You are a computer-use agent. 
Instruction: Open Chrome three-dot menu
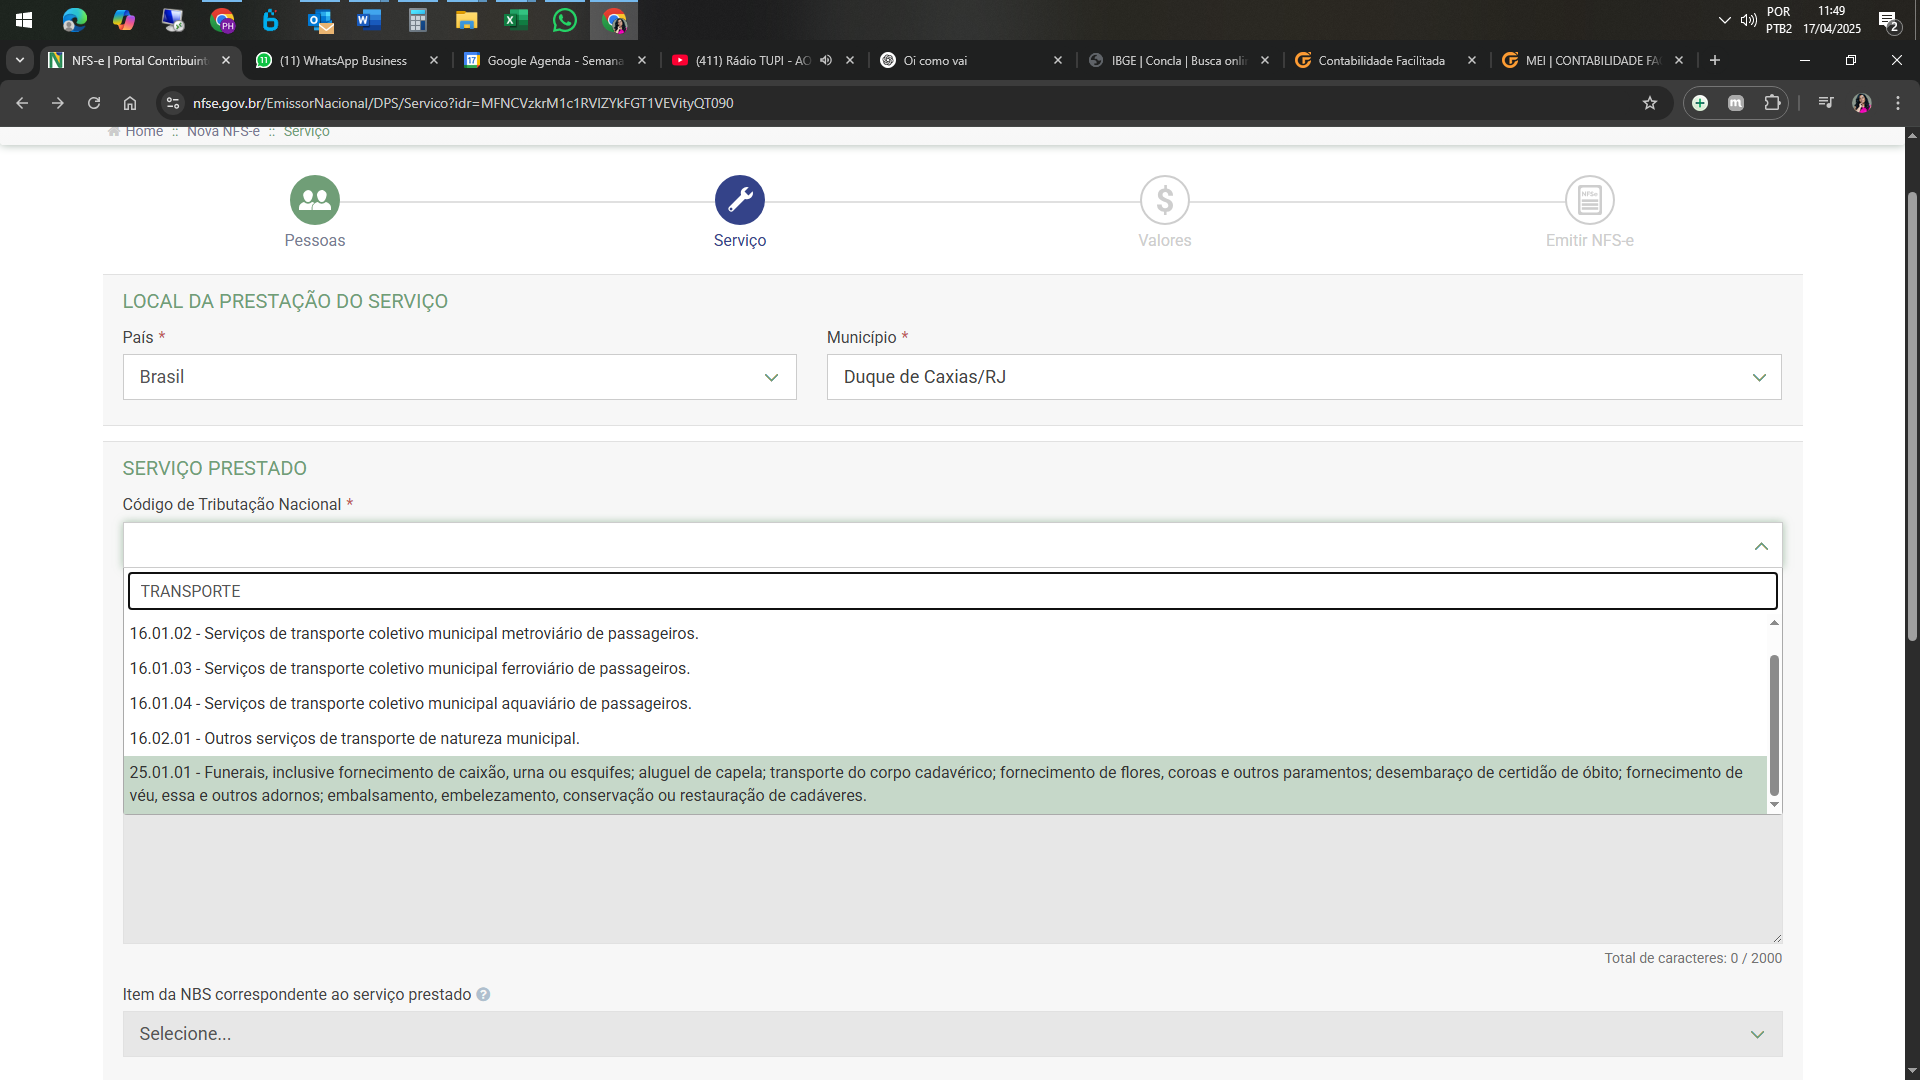pos(1898,103)
